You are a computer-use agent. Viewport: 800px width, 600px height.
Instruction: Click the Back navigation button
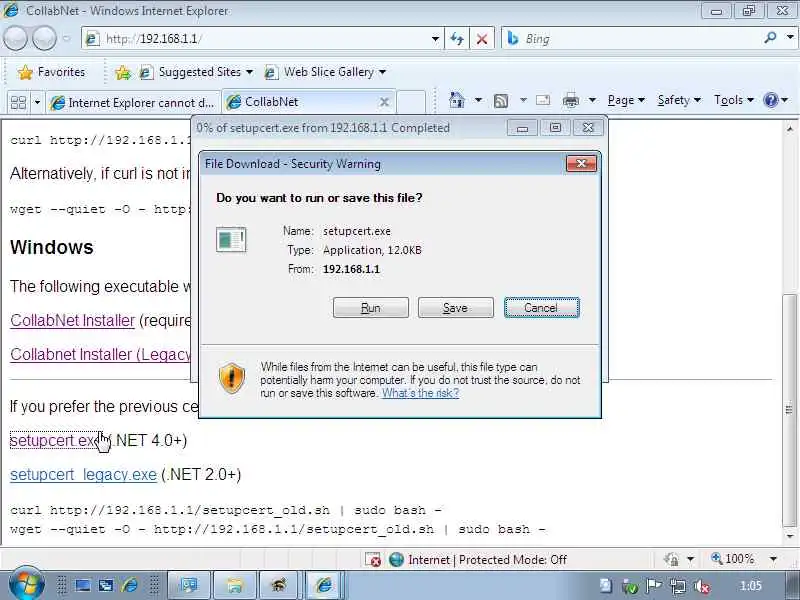coord(15,38)
